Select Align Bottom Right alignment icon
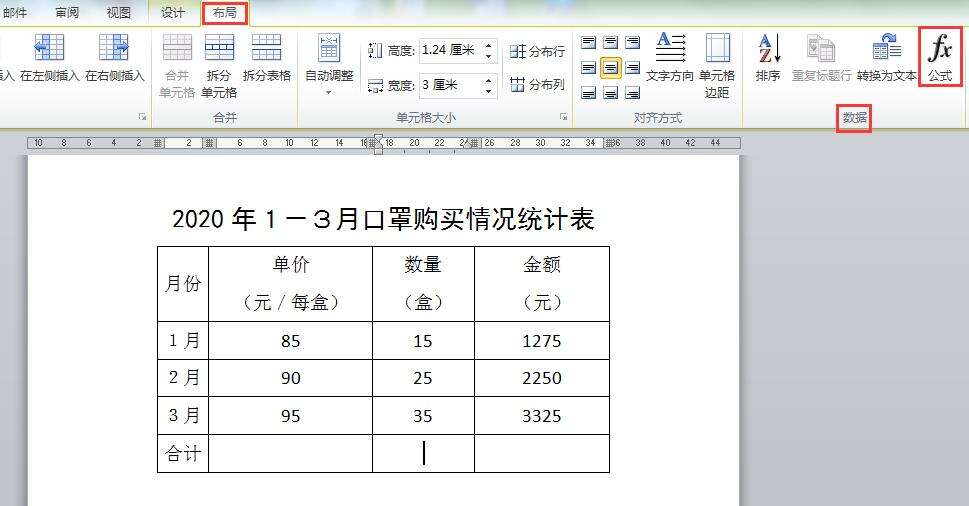The width and height of the screenshot is (969, 506). 632,93
